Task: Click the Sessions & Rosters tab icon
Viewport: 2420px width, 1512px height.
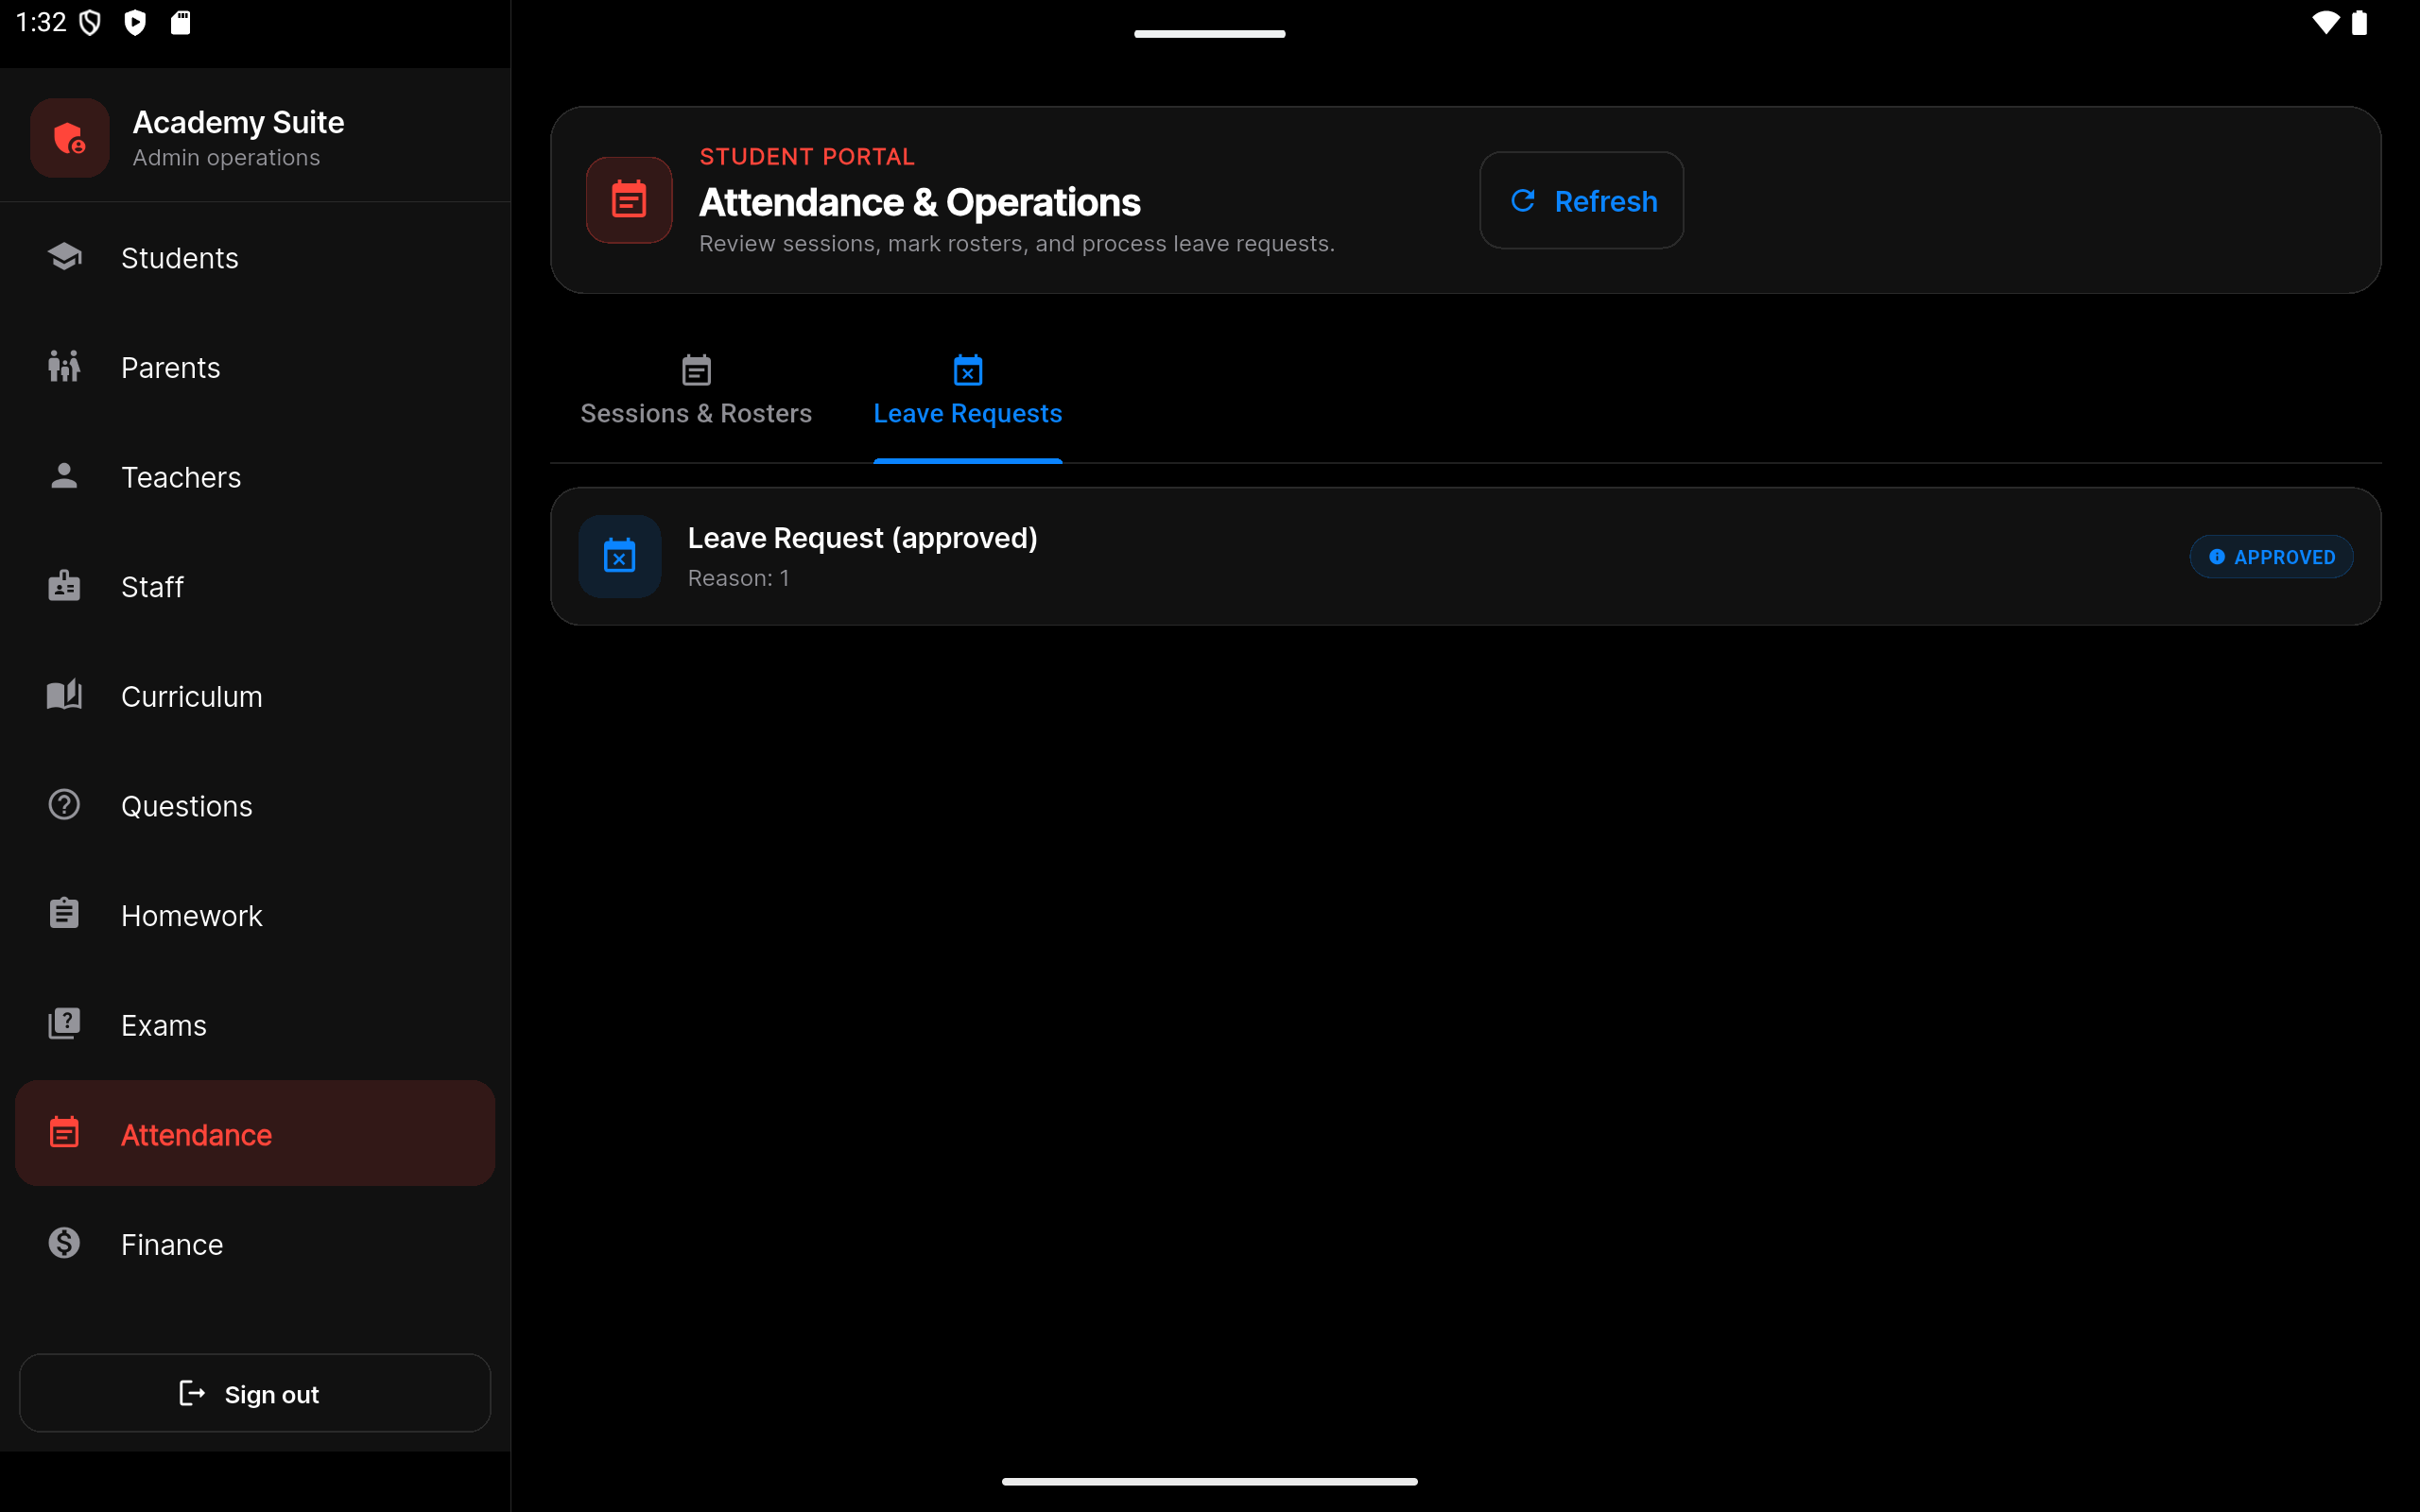Action: coord(696,371)
